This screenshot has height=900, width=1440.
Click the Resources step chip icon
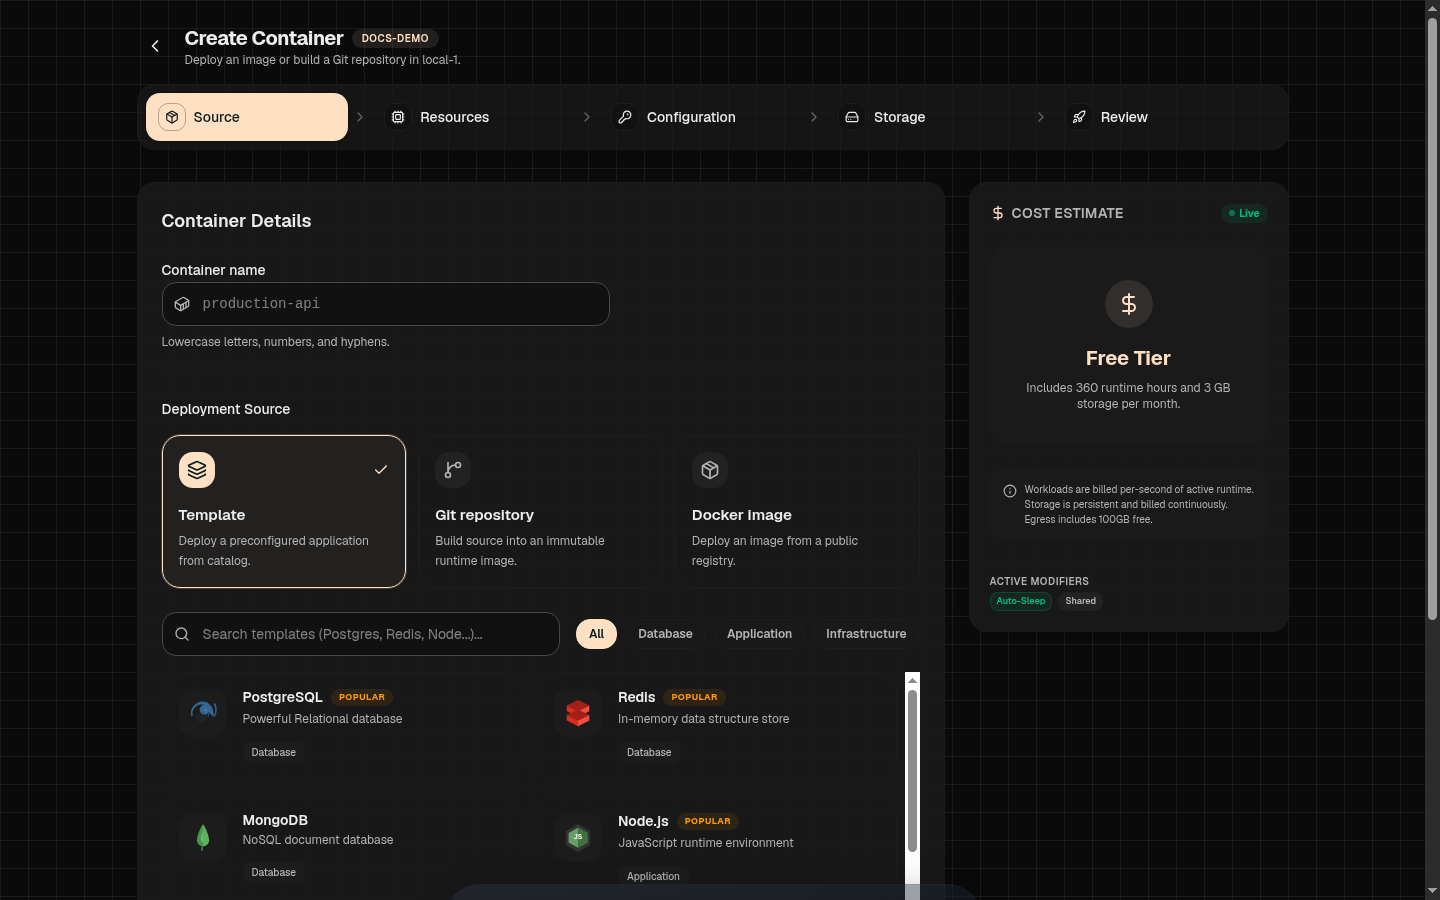[398, 117]
